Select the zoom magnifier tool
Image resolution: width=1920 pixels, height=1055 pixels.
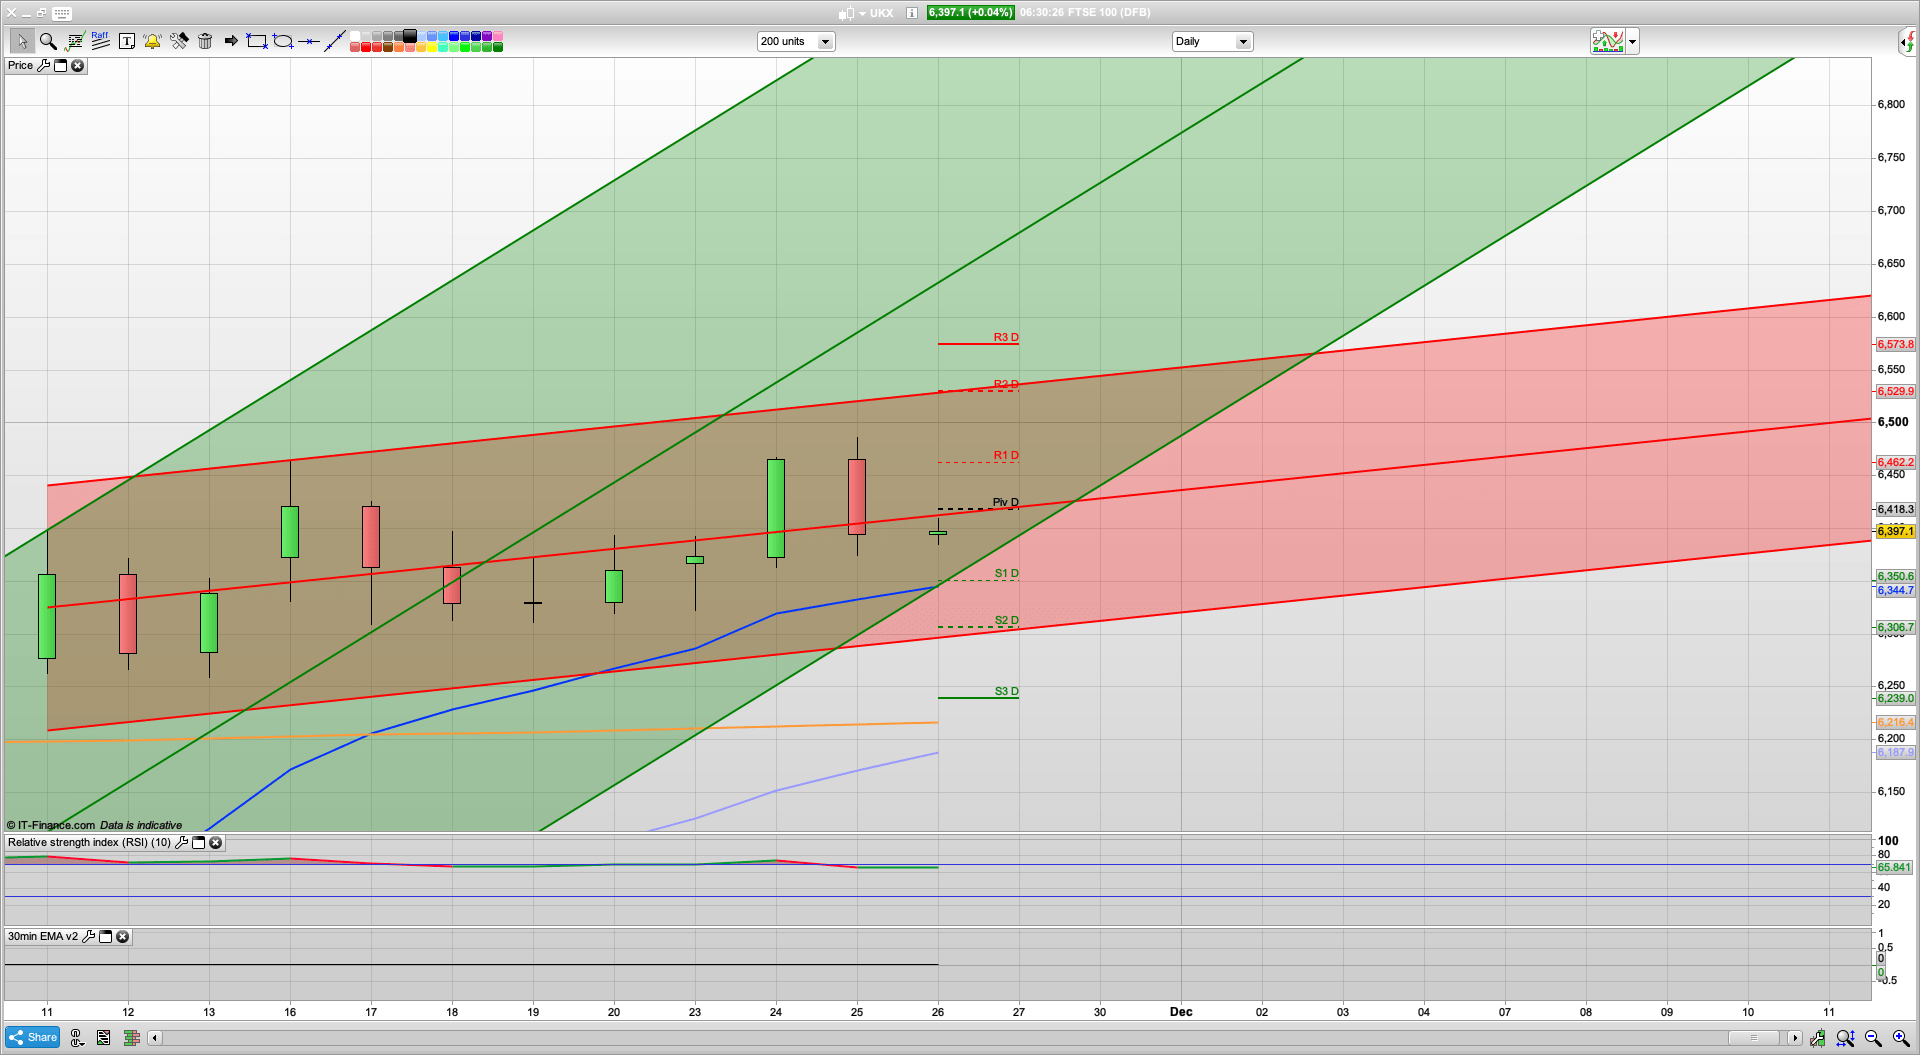(46, 41)
